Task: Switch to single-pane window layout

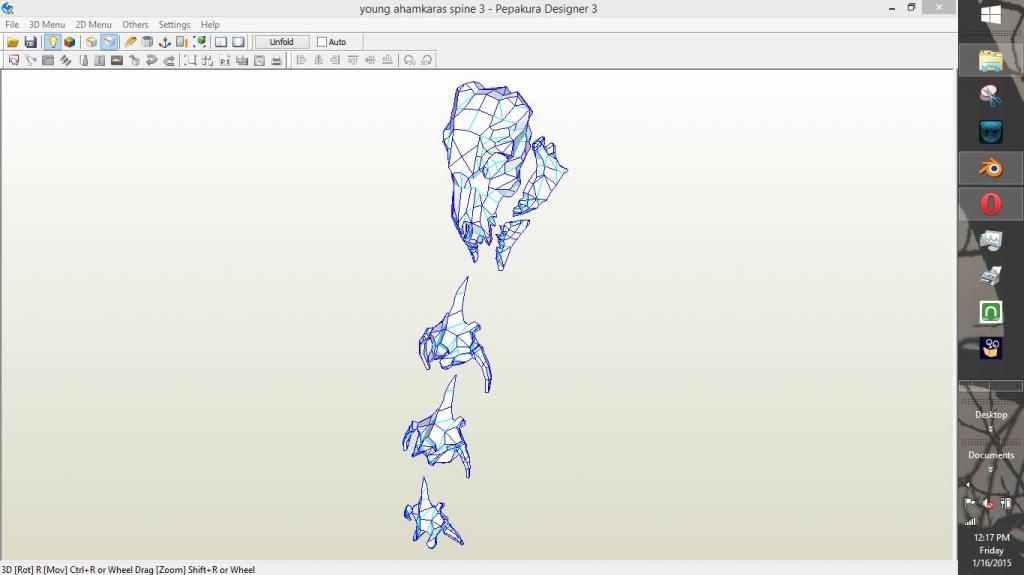Action: pyautogui.click(x=238, y=42)
